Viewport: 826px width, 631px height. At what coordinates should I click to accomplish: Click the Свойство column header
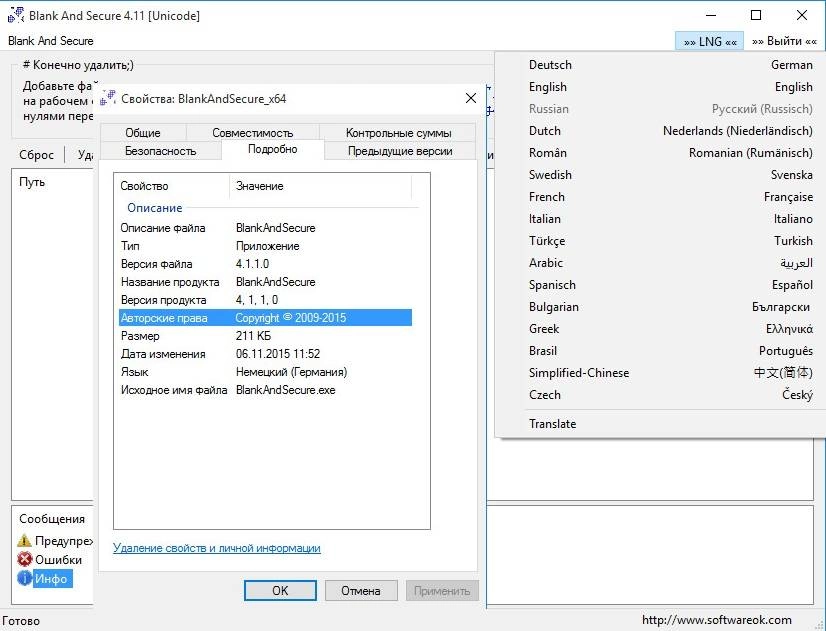pyautogui.click(x=172, y=186)
